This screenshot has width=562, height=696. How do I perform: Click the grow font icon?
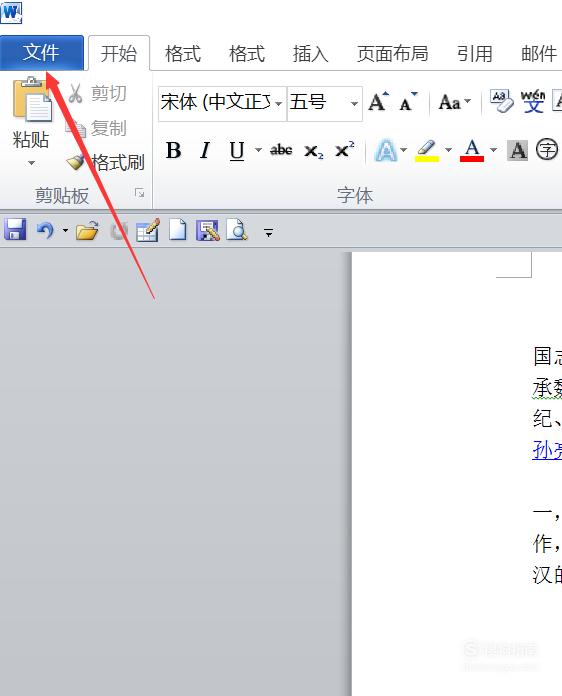[x=379, y=102]
